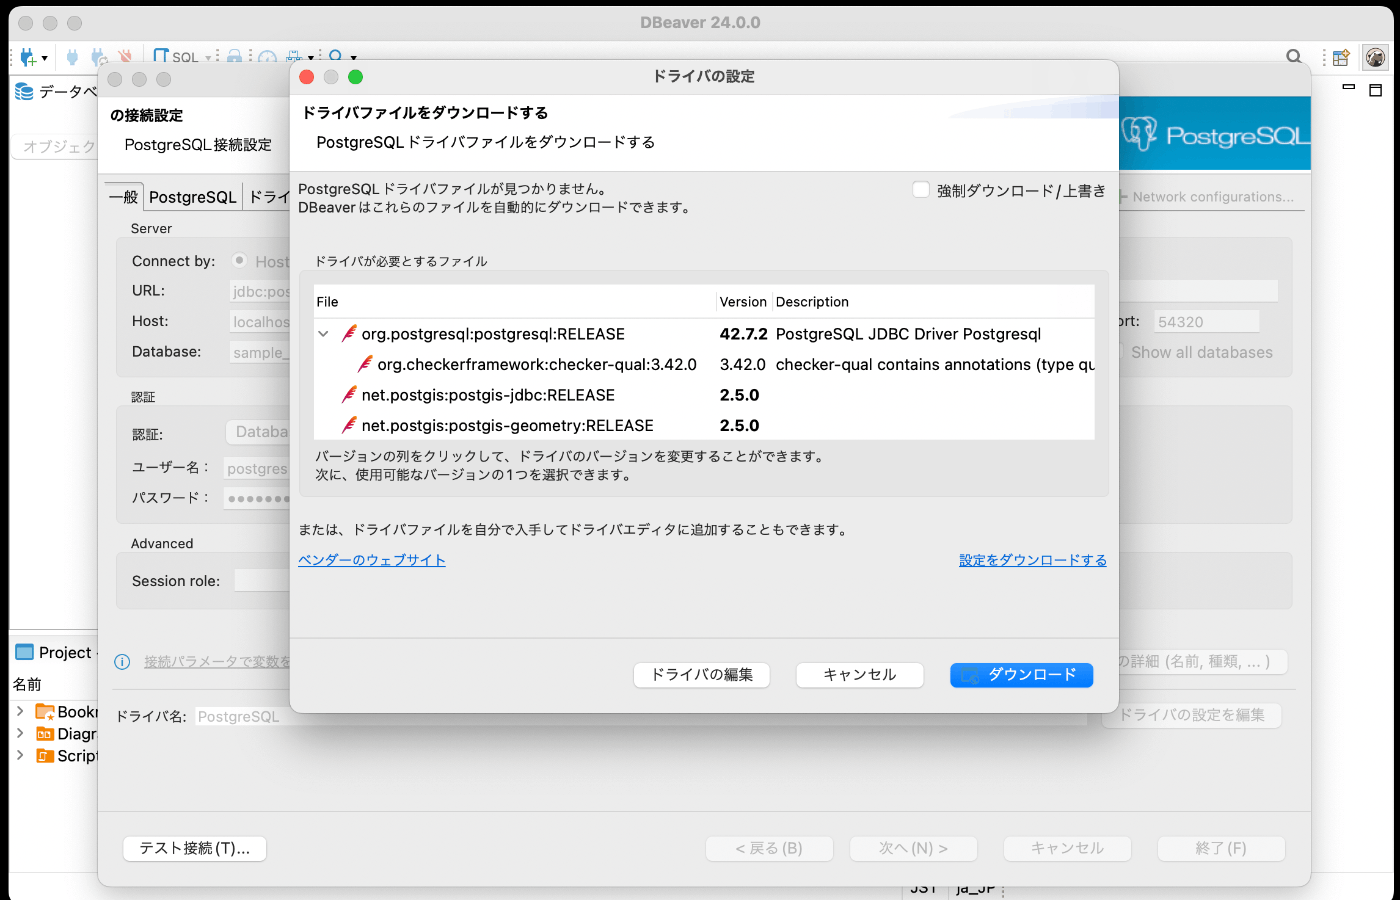Screen dimensions: 1400x900
Task: Click the blue search magnifier in left toolbar
Action: point(336,56)
